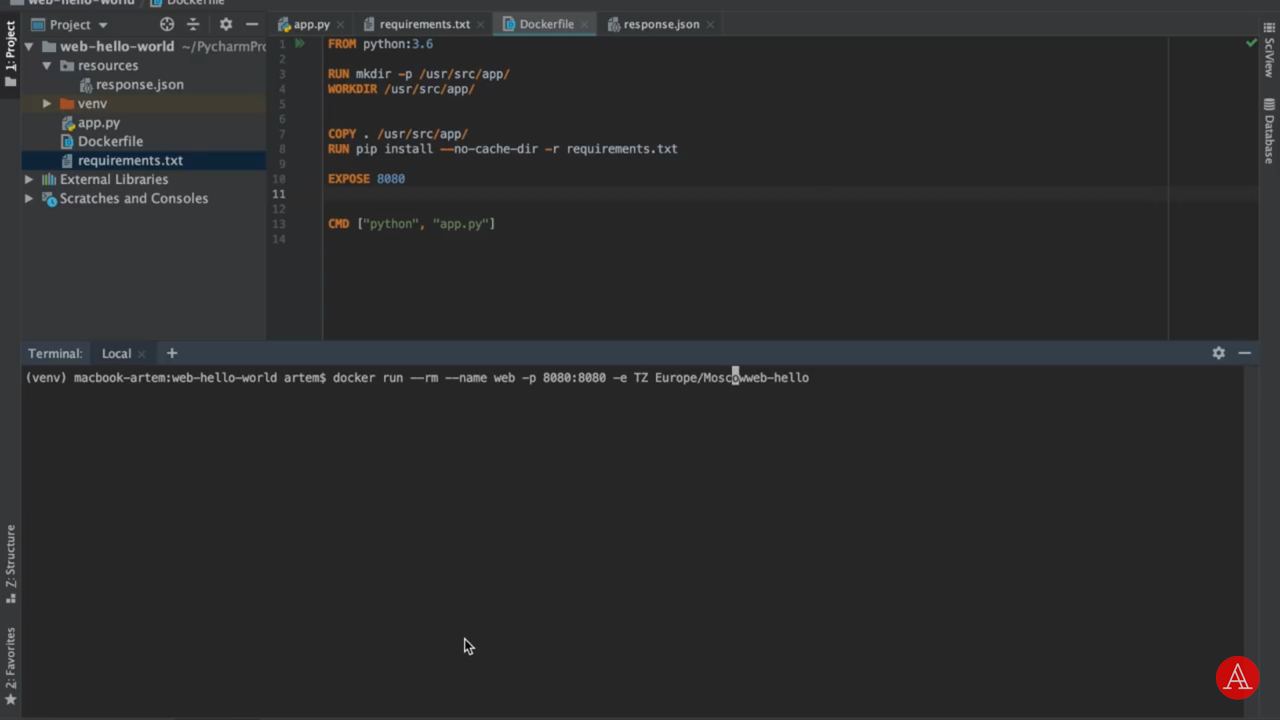Select the resources folder row

point(143,65)
